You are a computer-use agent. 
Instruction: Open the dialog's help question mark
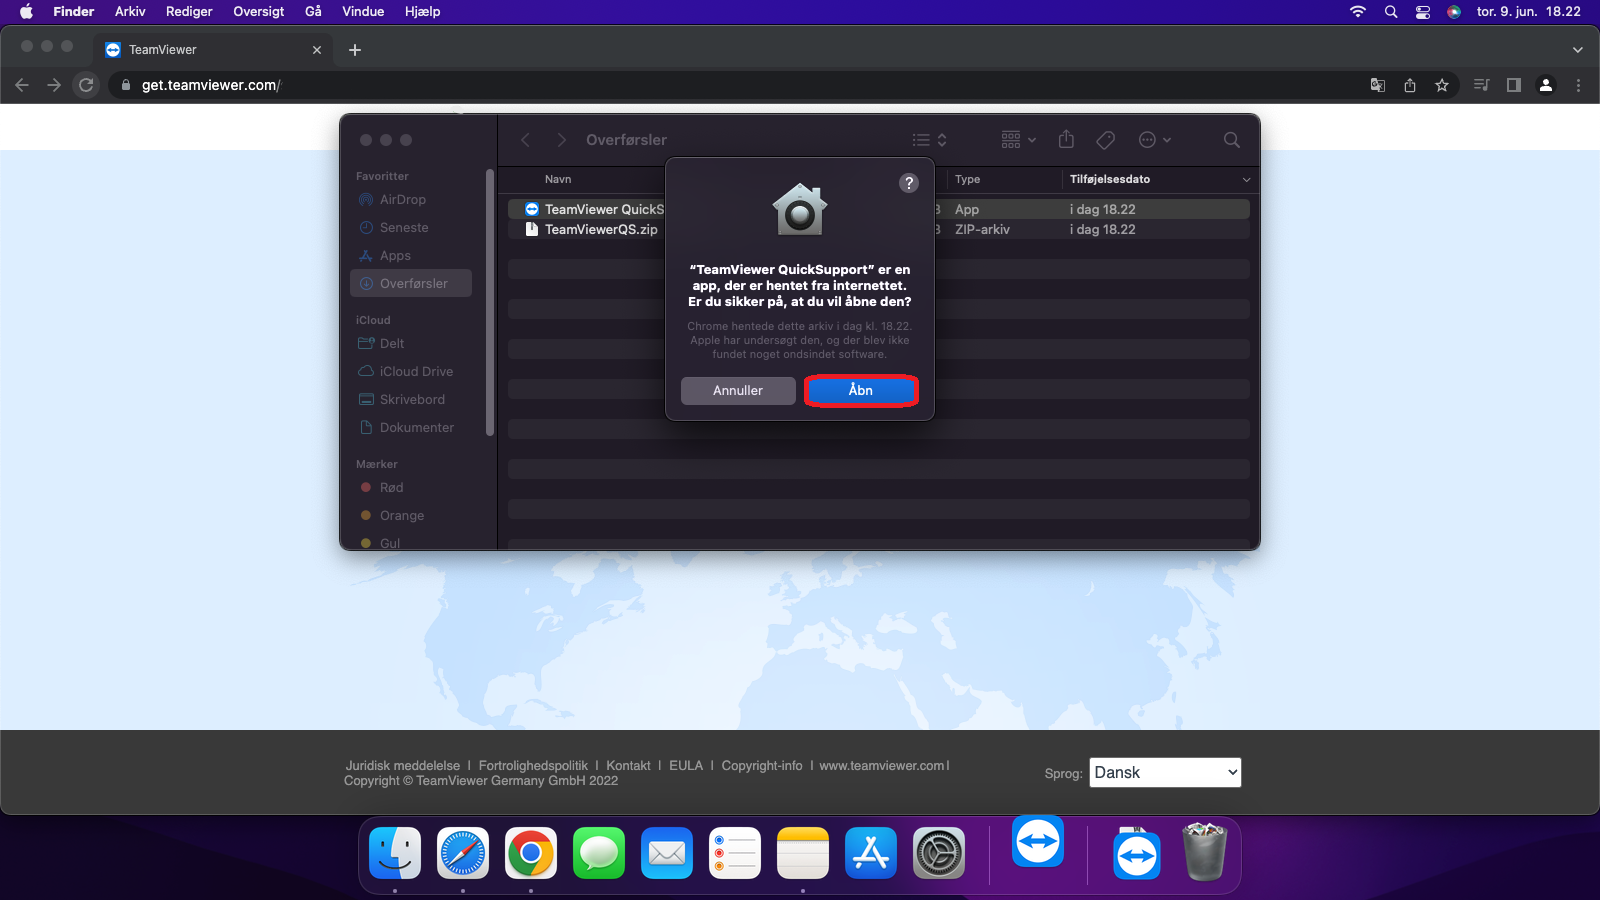click(x=908, y=182)
